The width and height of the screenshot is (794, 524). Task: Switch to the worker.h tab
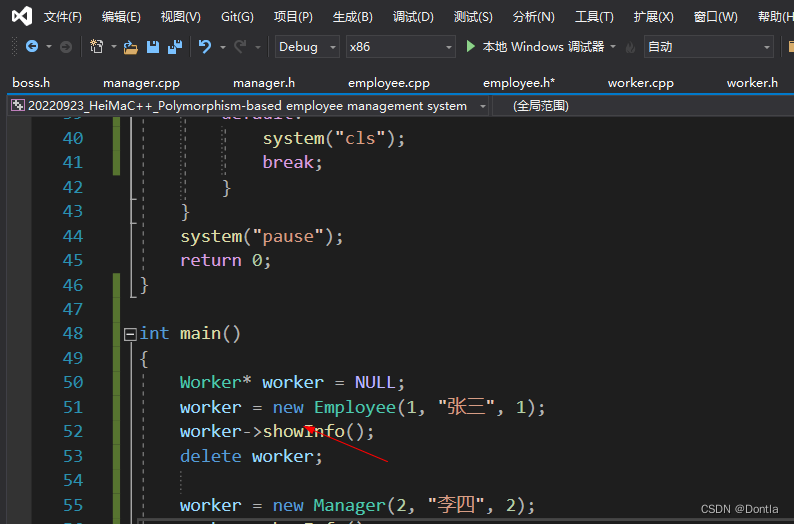752,83
